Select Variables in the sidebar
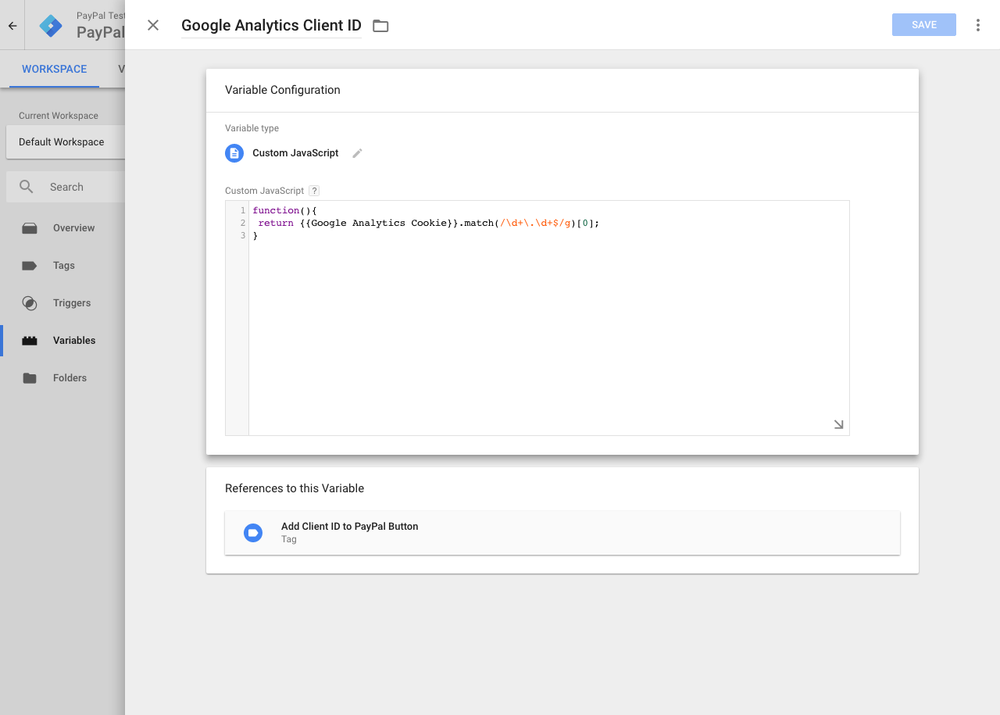Image resolution: width=1000 pixels, height=715 pixels. 62,341
